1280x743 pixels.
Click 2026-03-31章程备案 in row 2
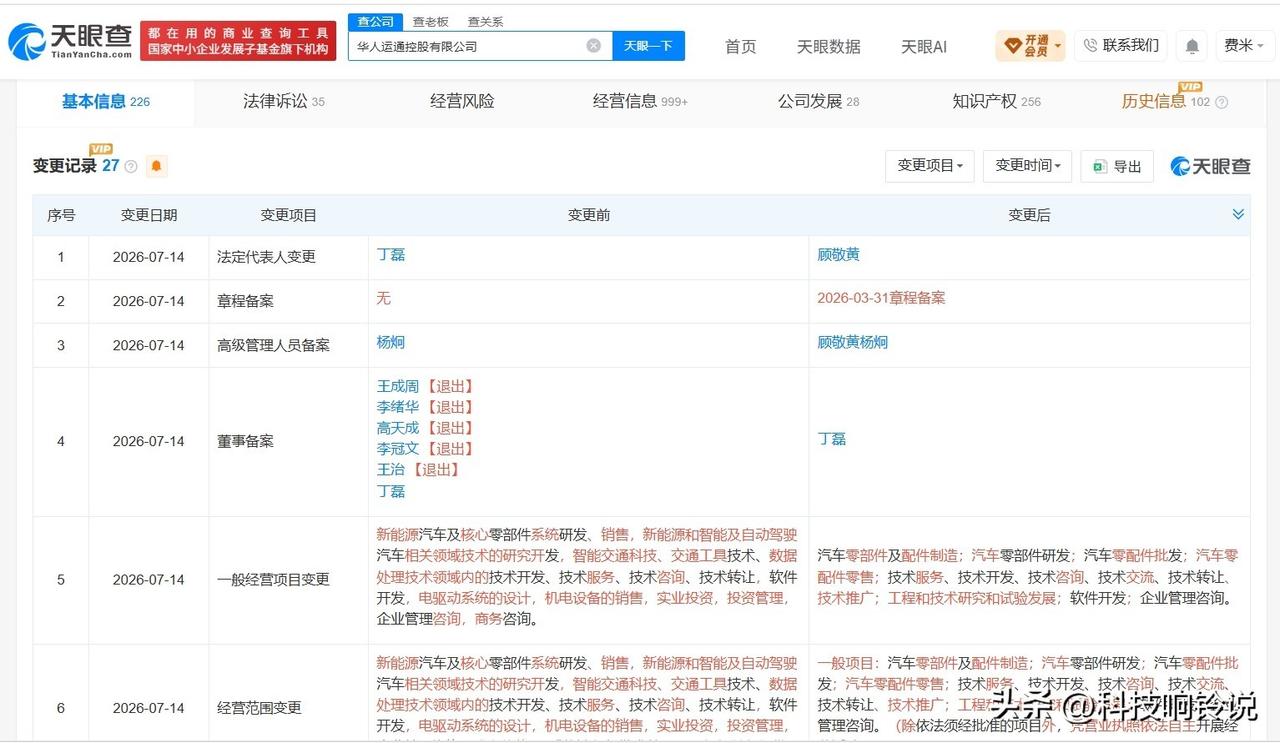pyautogui.click(x=881, y=298)
